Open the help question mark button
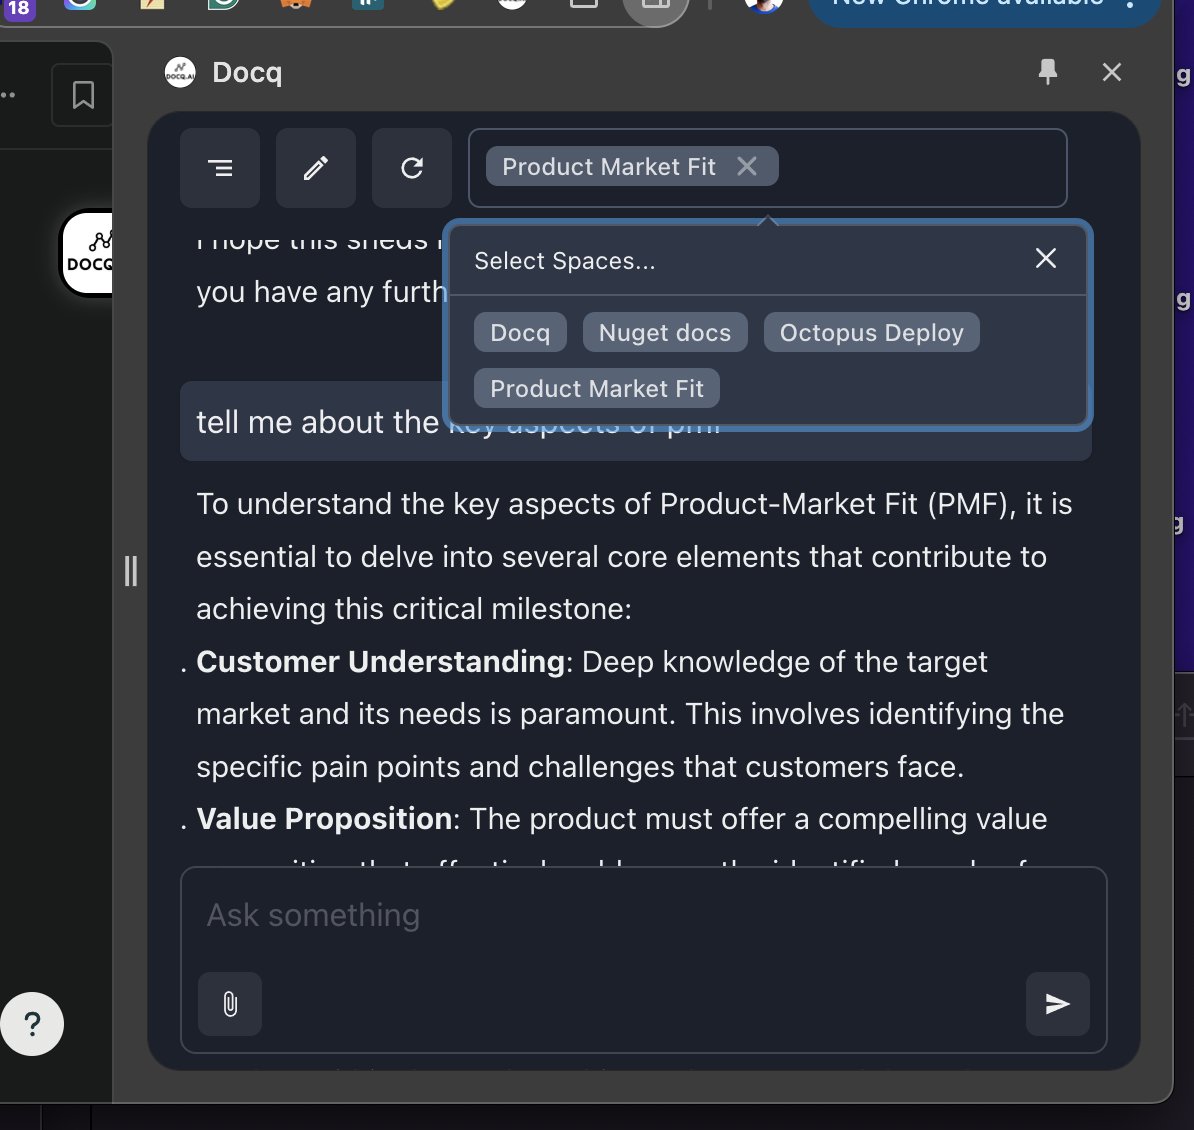Screen dimensions: 1194x1130 tap(32, 1024)
